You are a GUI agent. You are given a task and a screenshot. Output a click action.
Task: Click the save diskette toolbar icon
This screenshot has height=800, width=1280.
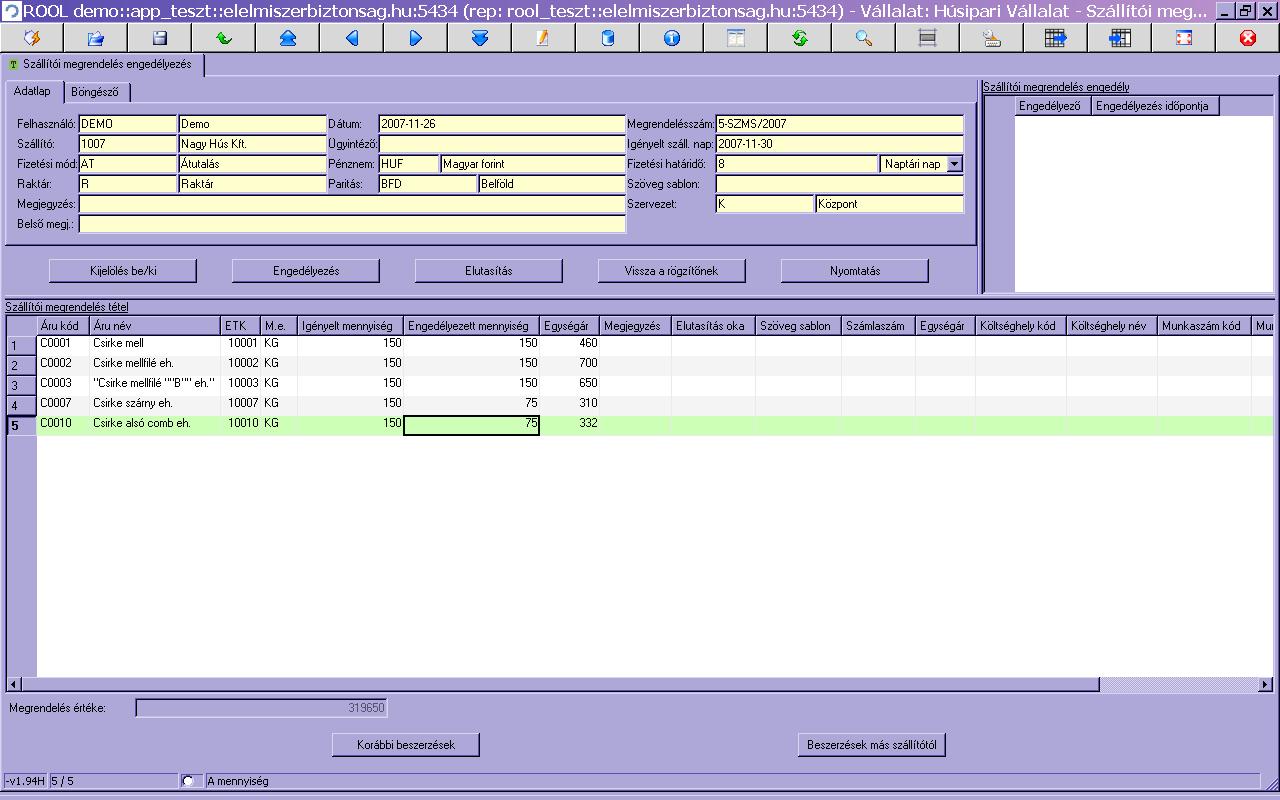[x=160, y=38]
